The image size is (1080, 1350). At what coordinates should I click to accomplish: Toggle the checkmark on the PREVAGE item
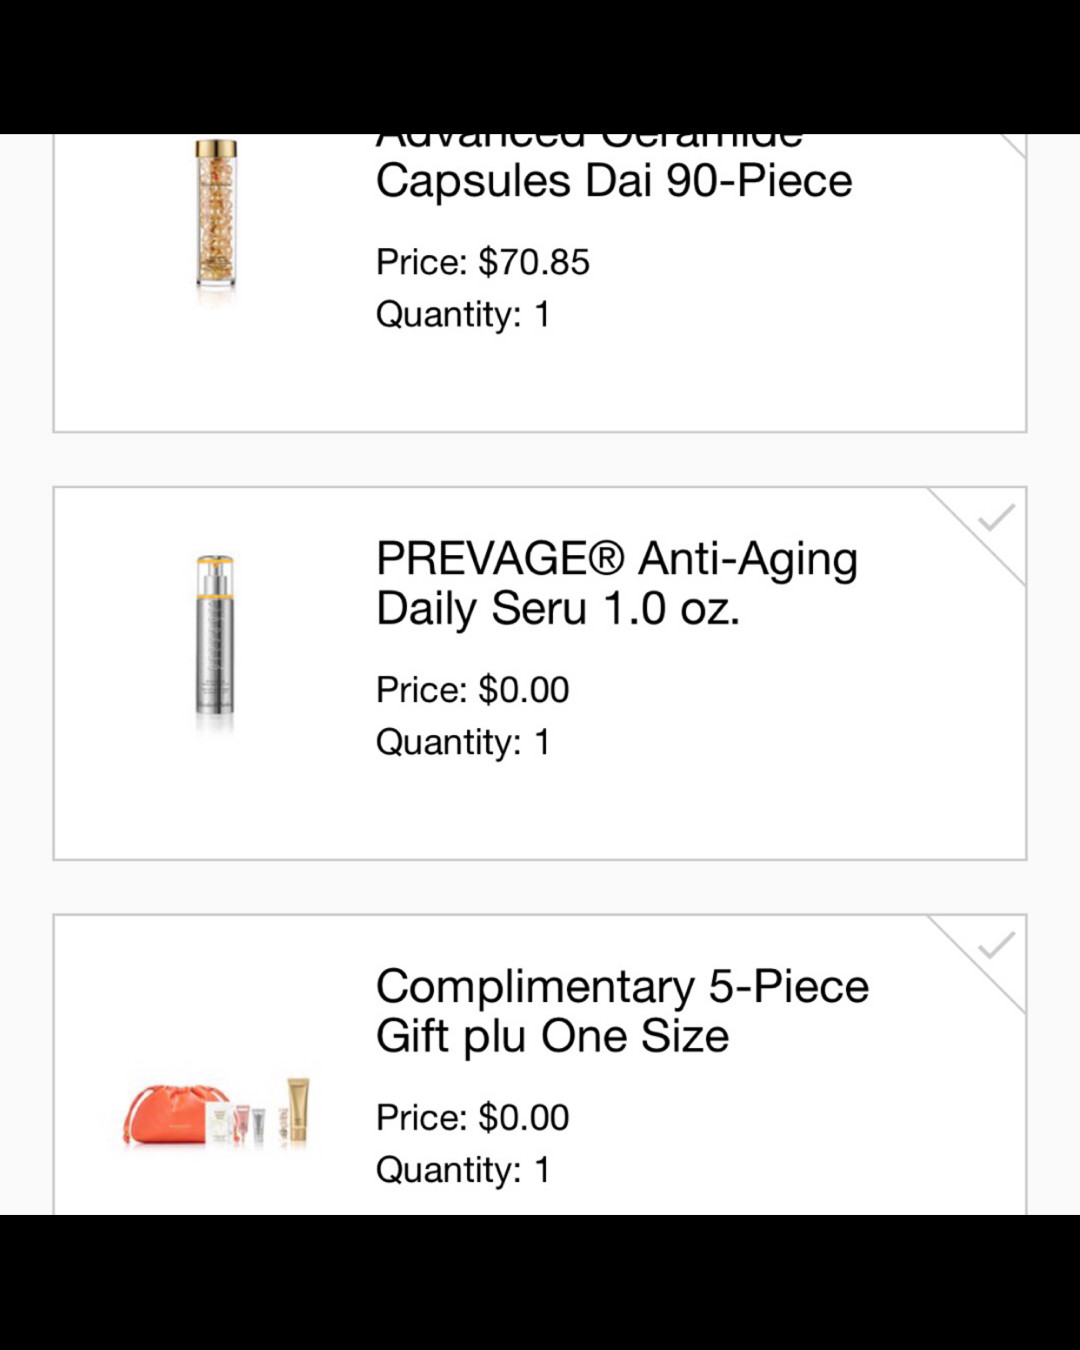click(995, 518)
